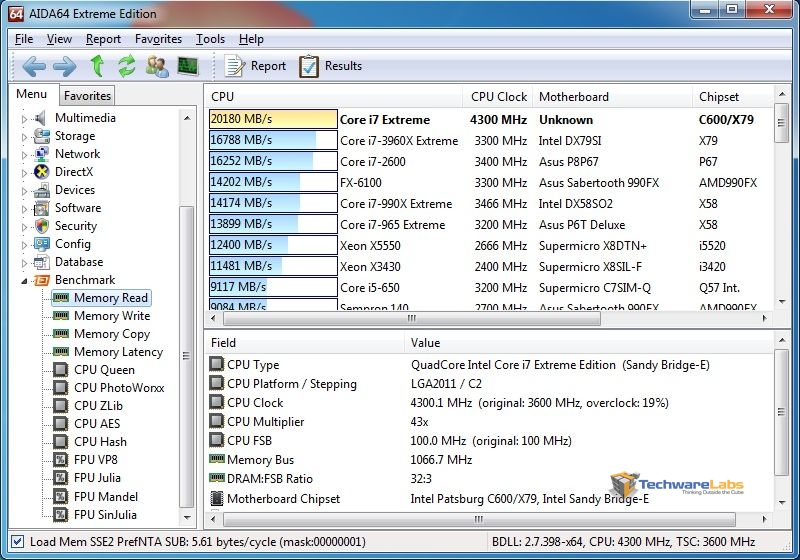This screenshot has height=560, width=800.
Task: Select the Memory Latency benchmark
Action: pos(118,352)
